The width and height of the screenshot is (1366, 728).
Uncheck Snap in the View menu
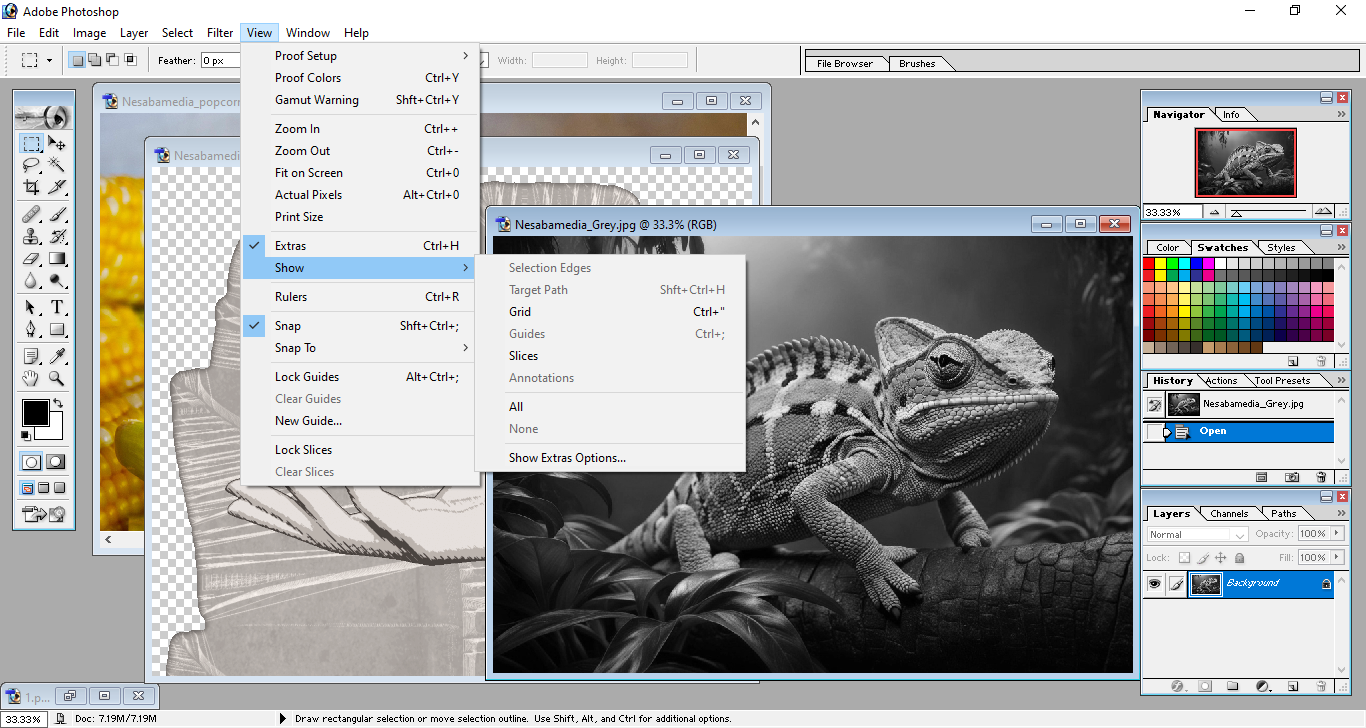pyautogui.click(x=288, y=326)
